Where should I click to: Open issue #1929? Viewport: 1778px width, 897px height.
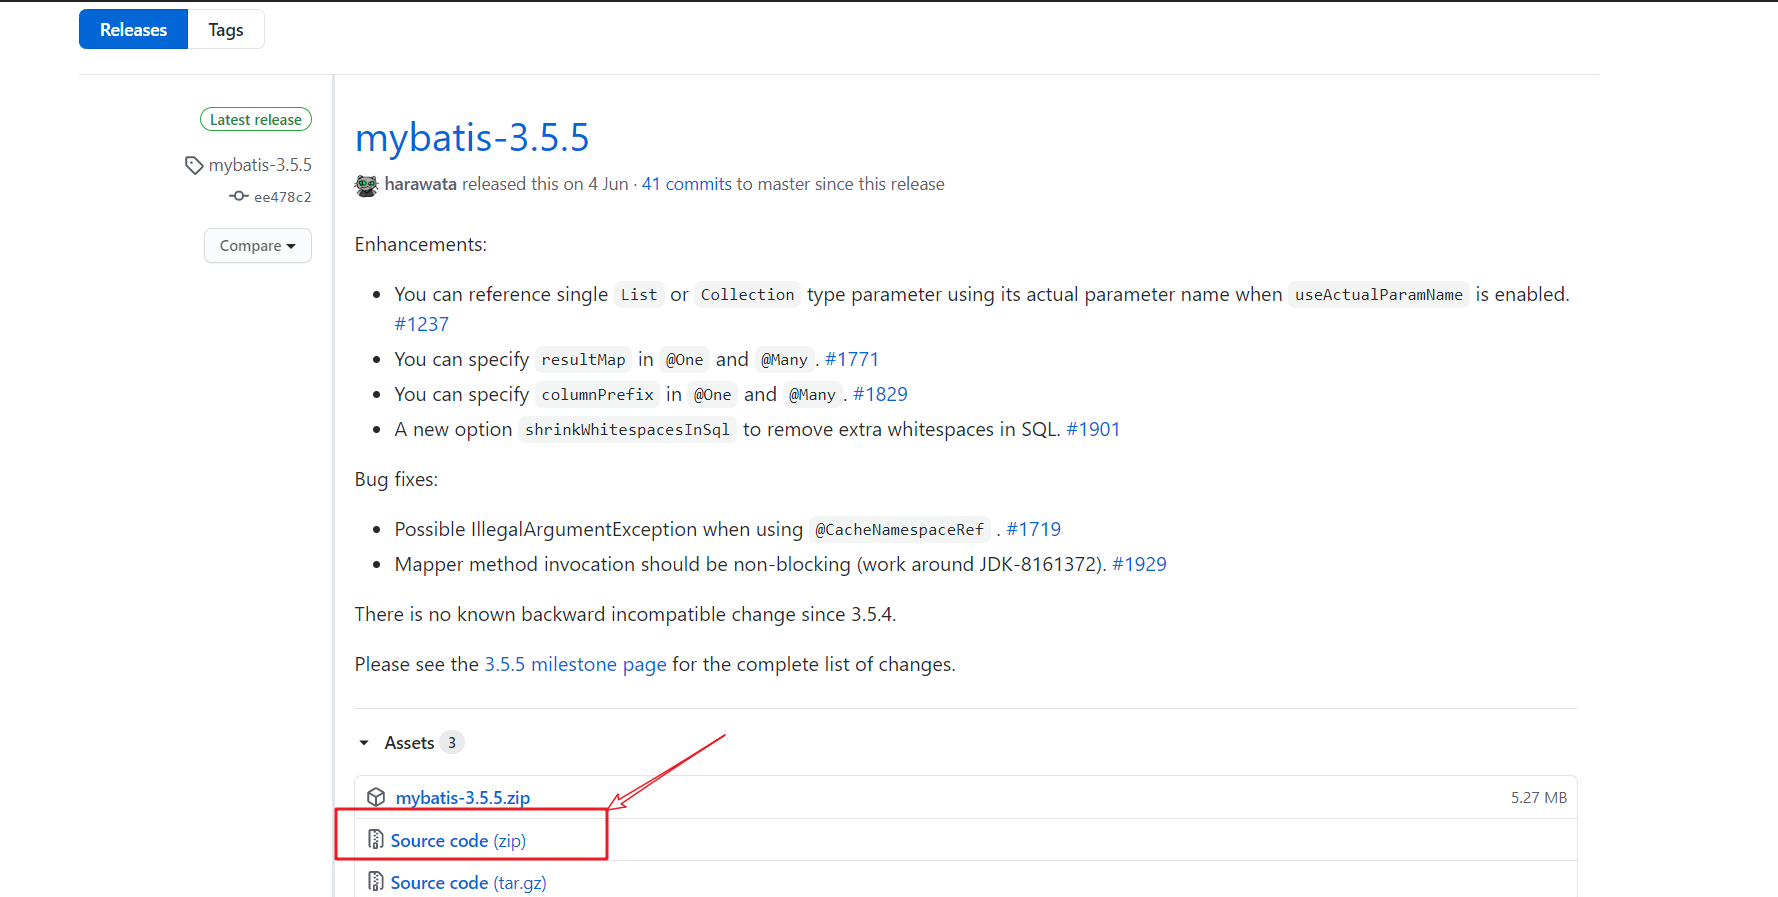1139,564
